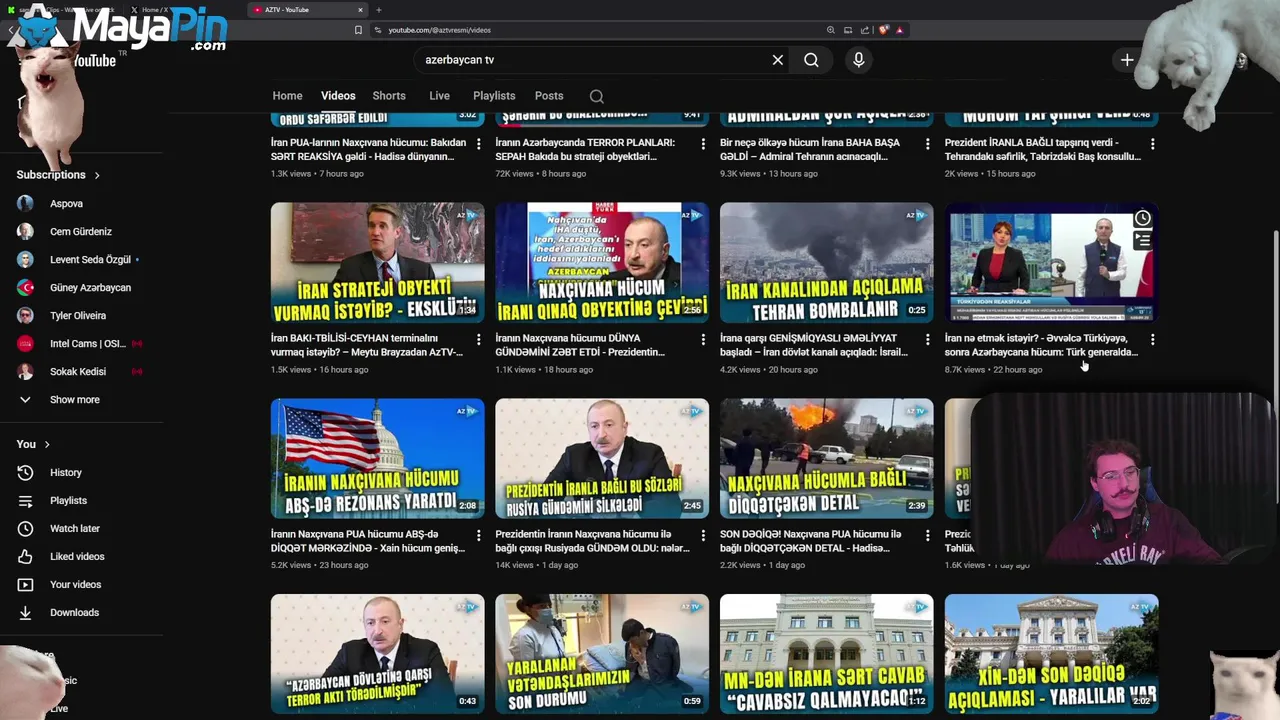The width and height of the screenshot is (1280, 720).
Task: Open a new browser tab with plus
Action: [x=378, y=10]
